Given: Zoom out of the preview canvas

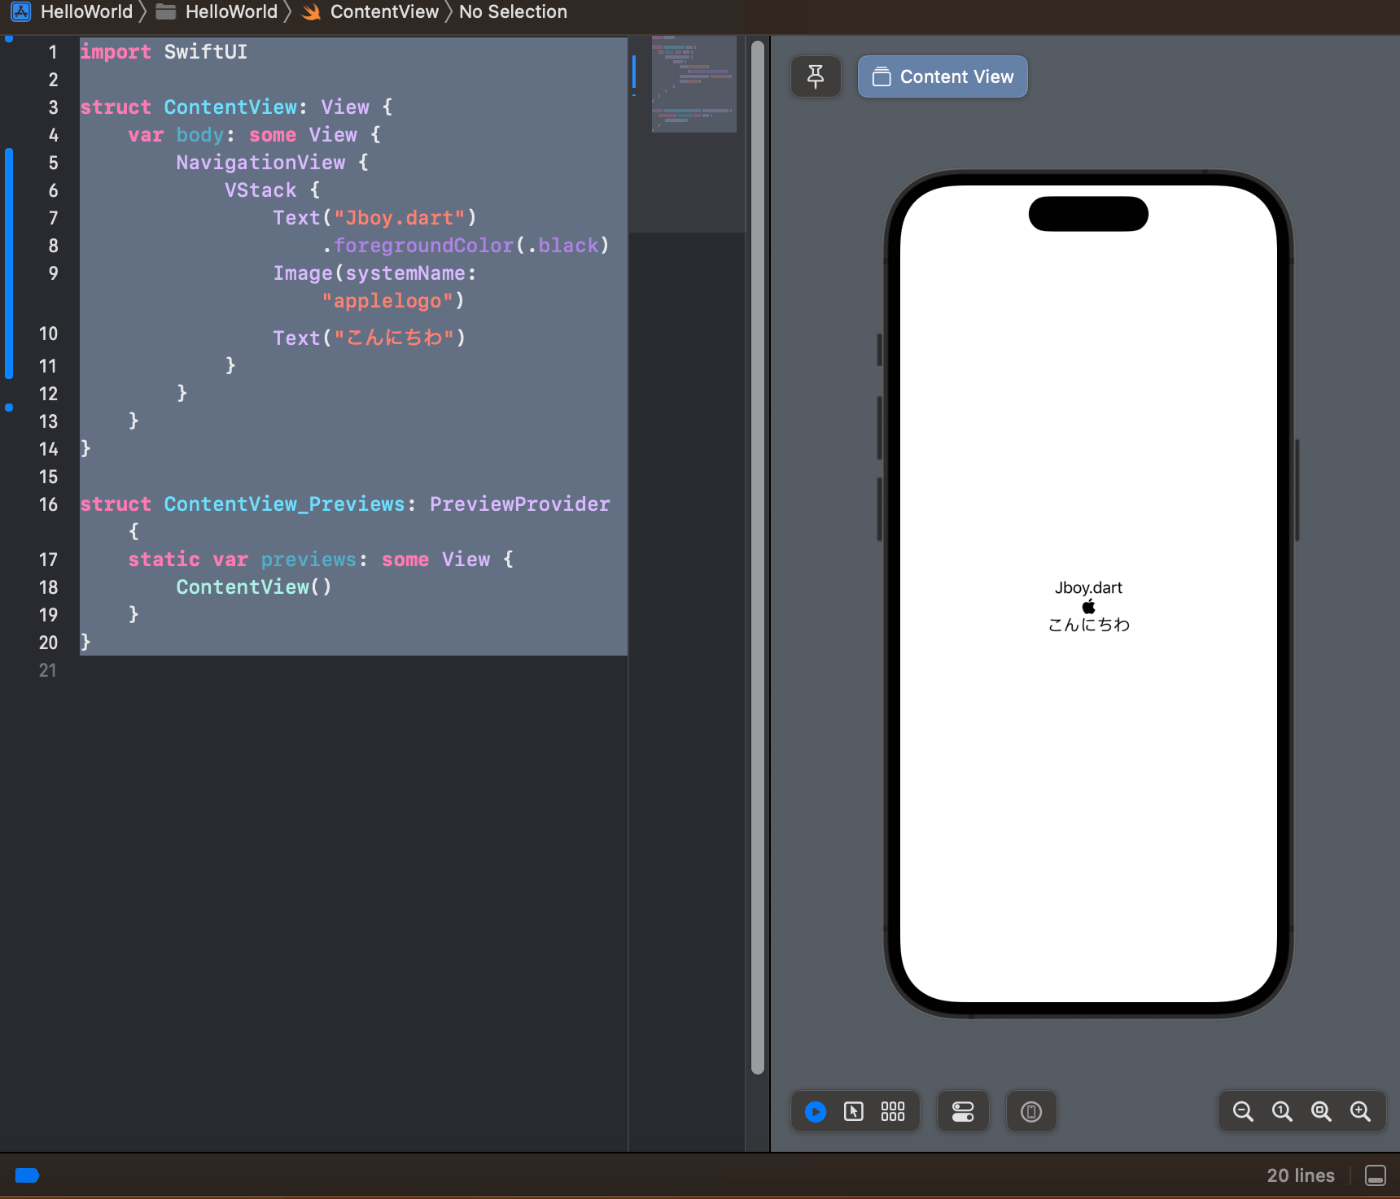Looking at the screenshot, I should point(1243,1111).
